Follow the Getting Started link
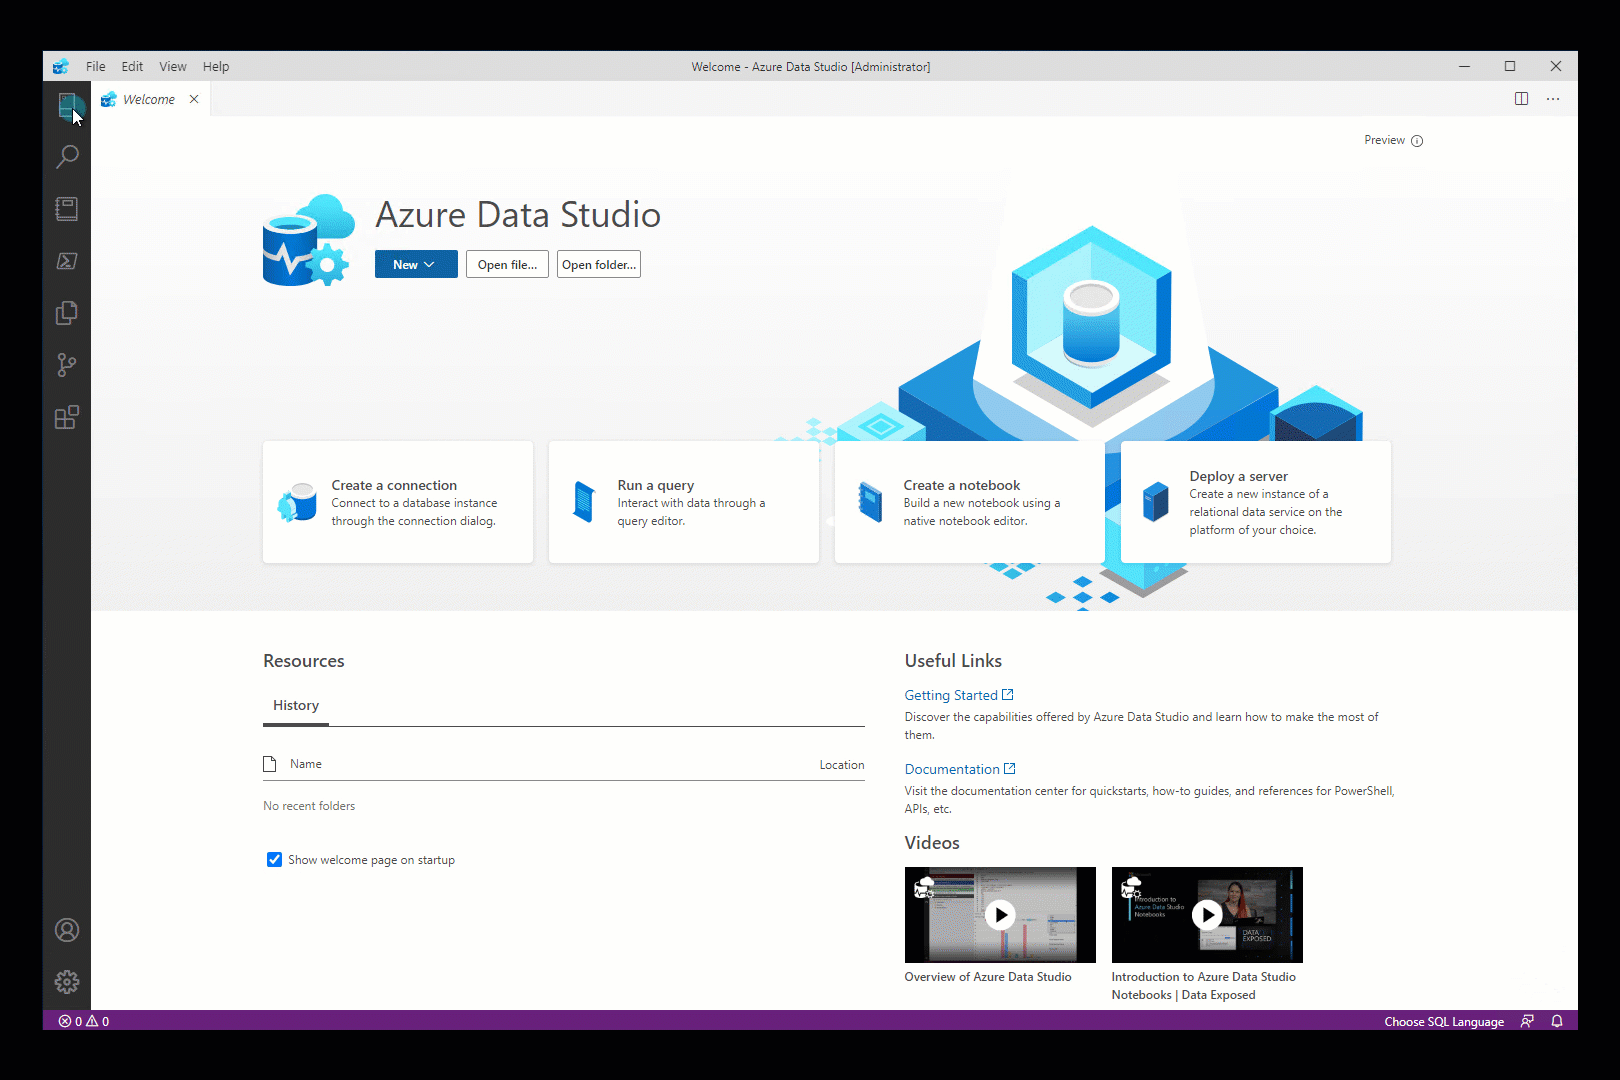 (x=951, y=695)
